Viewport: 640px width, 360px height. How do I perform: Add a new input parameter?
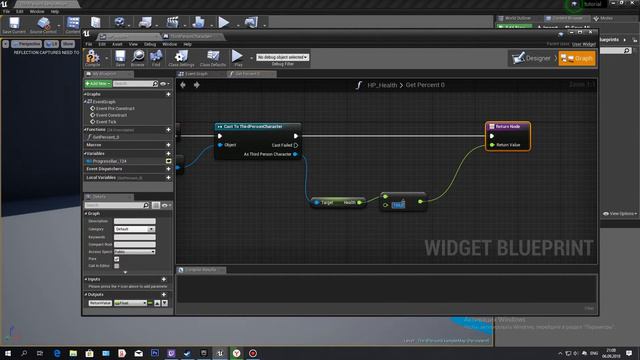coord(164,279)
